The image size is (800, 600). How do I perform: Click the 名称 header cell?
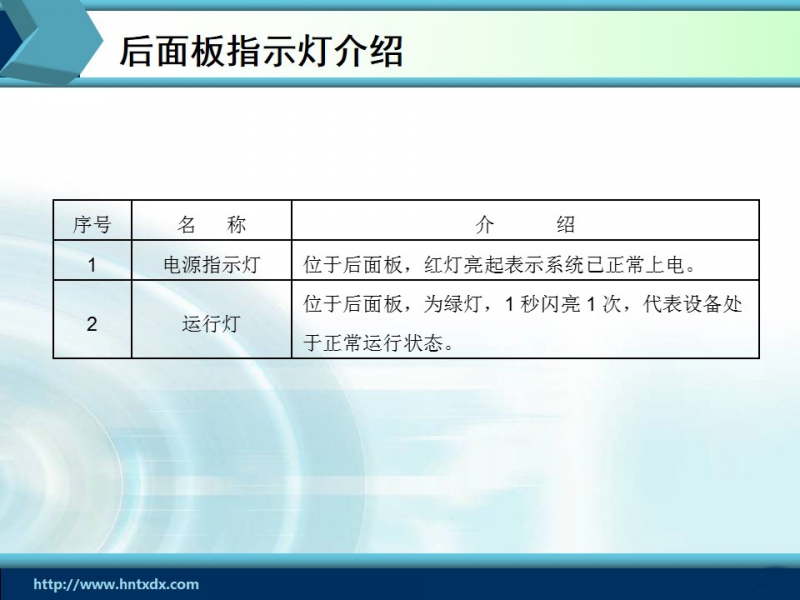pyautogui.click(x=211, y=220)
